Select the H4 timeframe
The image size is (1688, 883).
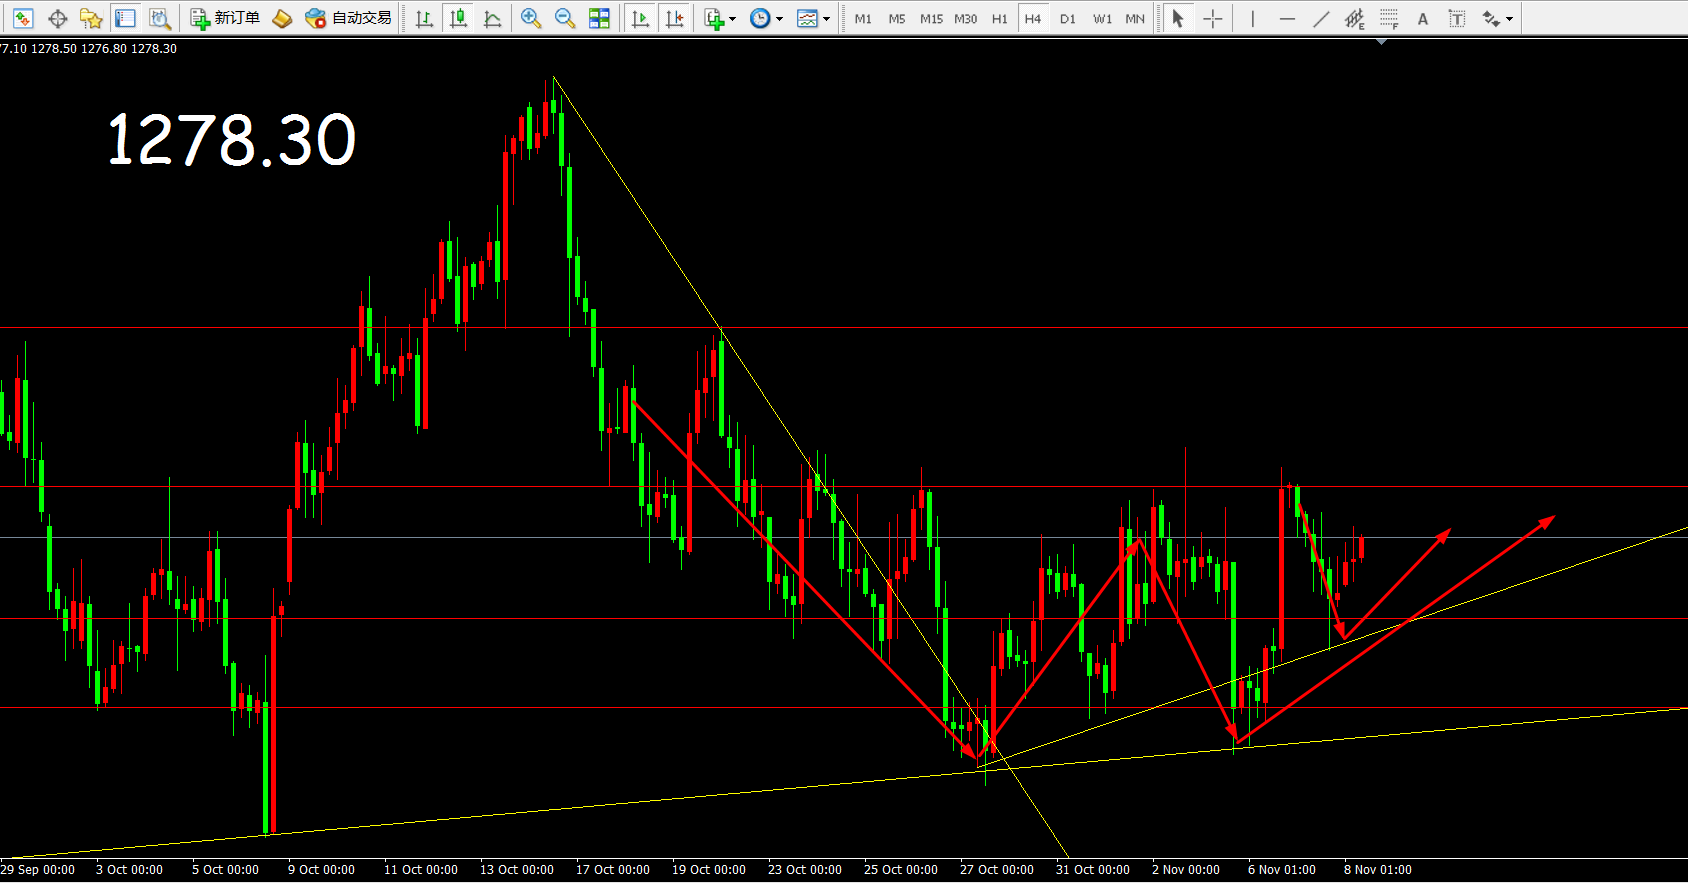(x=1033, y=18)
